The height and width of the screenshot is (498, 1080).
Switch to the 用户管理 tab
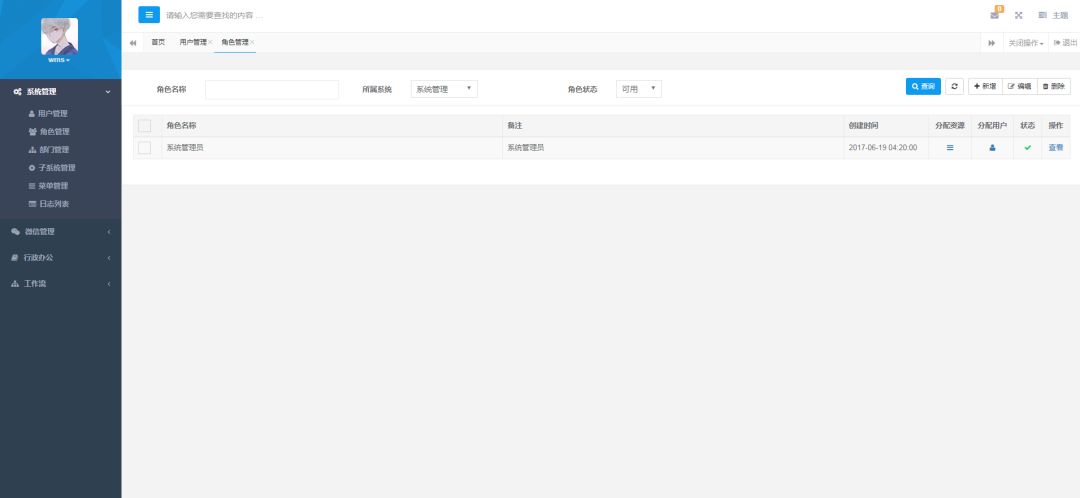193,42
